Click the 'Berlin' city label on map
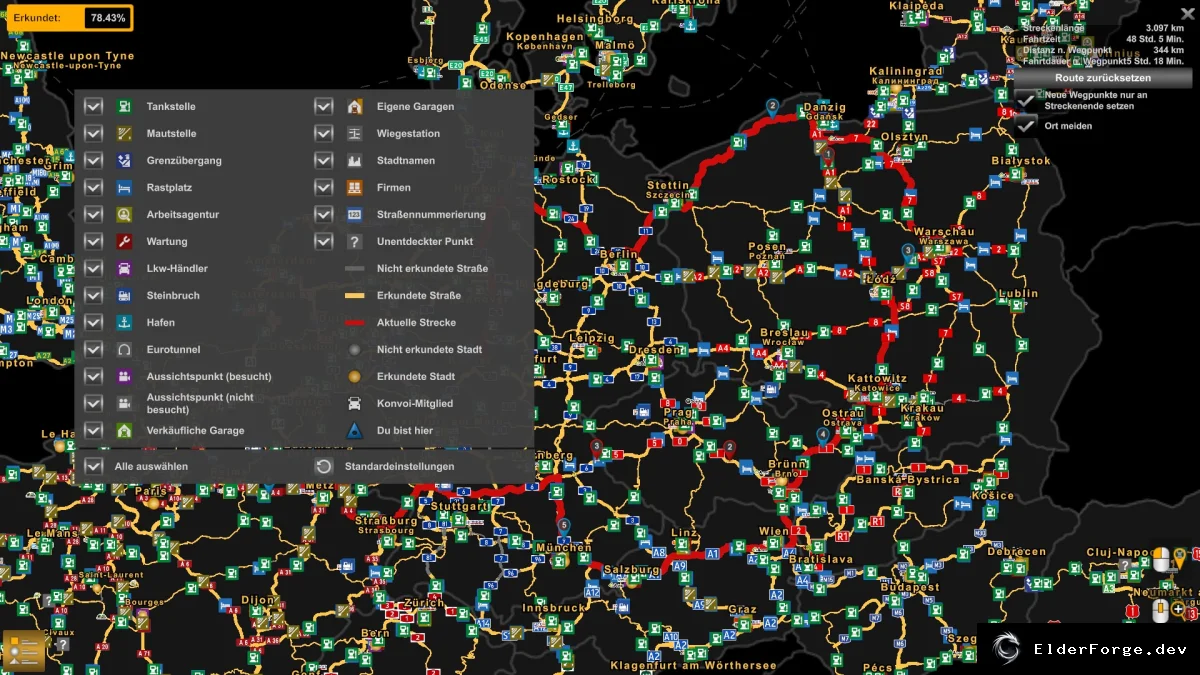The height and width of the screenshot is (675, 1200). click(619, 255)
